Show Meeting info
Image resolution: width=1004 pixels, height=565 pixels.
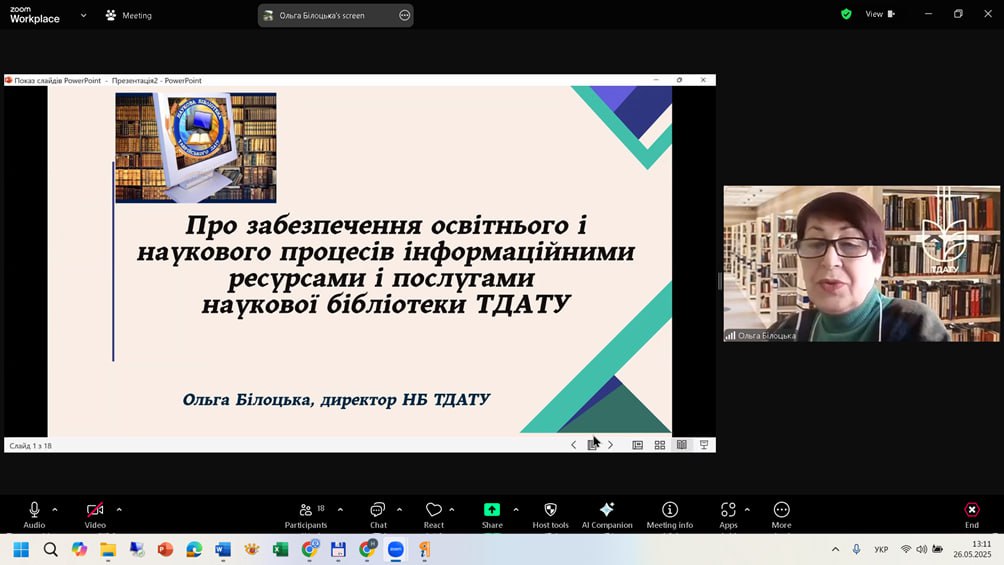[x=670, y=515]
